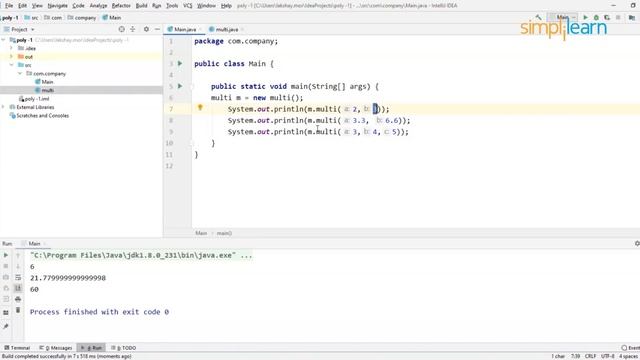Click Locate/Scroll from Source target icon

tap(121, 29)
